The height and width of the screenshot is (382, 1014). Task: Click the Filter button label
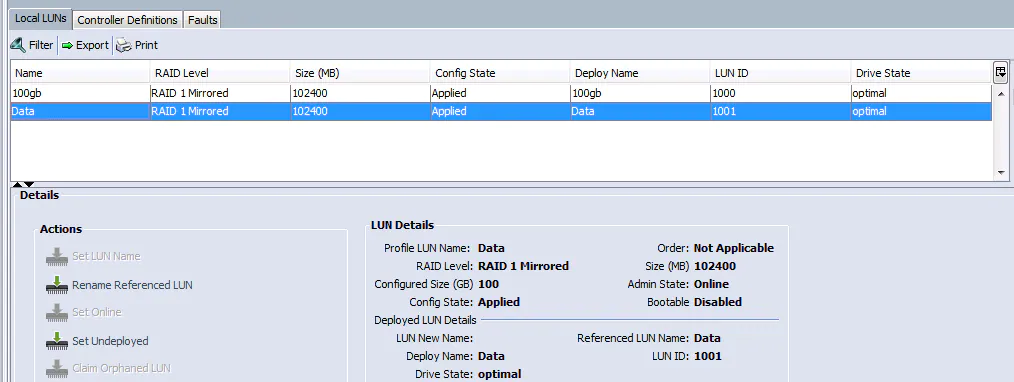coord(41,45)
